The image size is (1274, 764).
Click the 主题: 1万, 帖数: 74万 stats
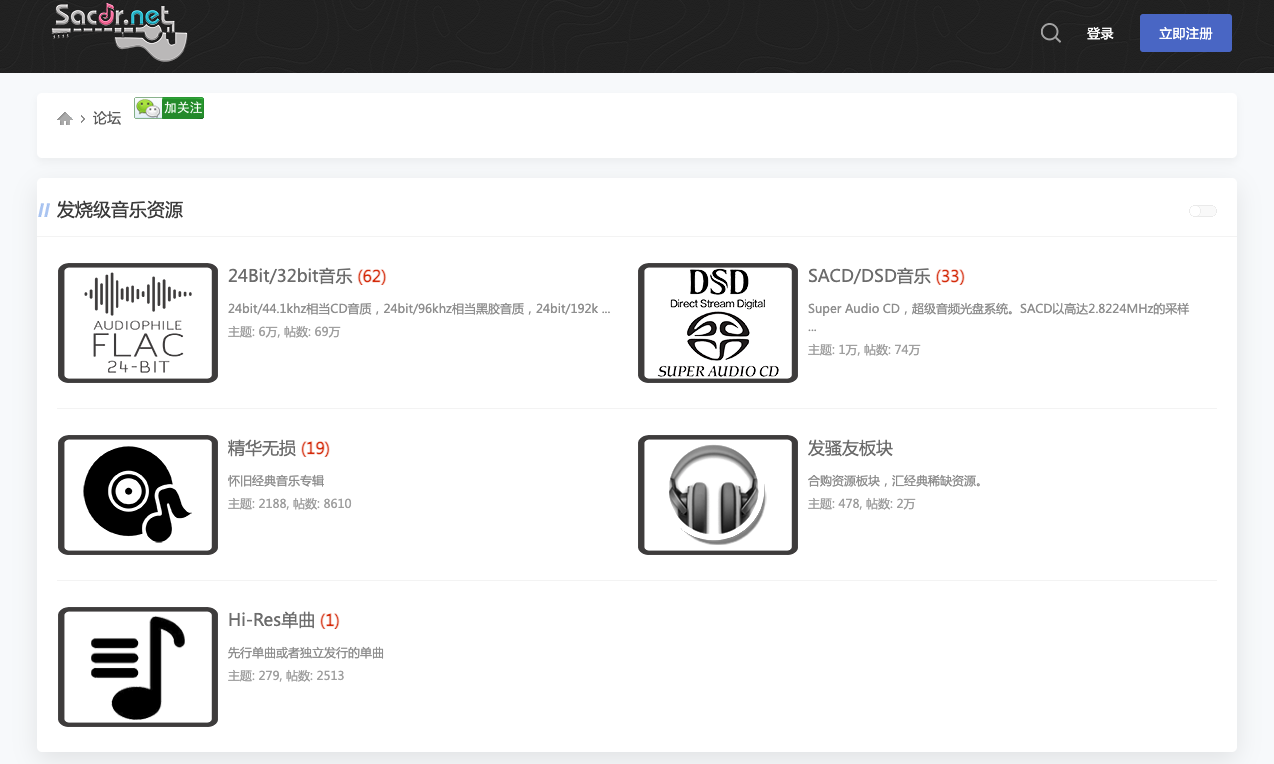pos(864,350)
